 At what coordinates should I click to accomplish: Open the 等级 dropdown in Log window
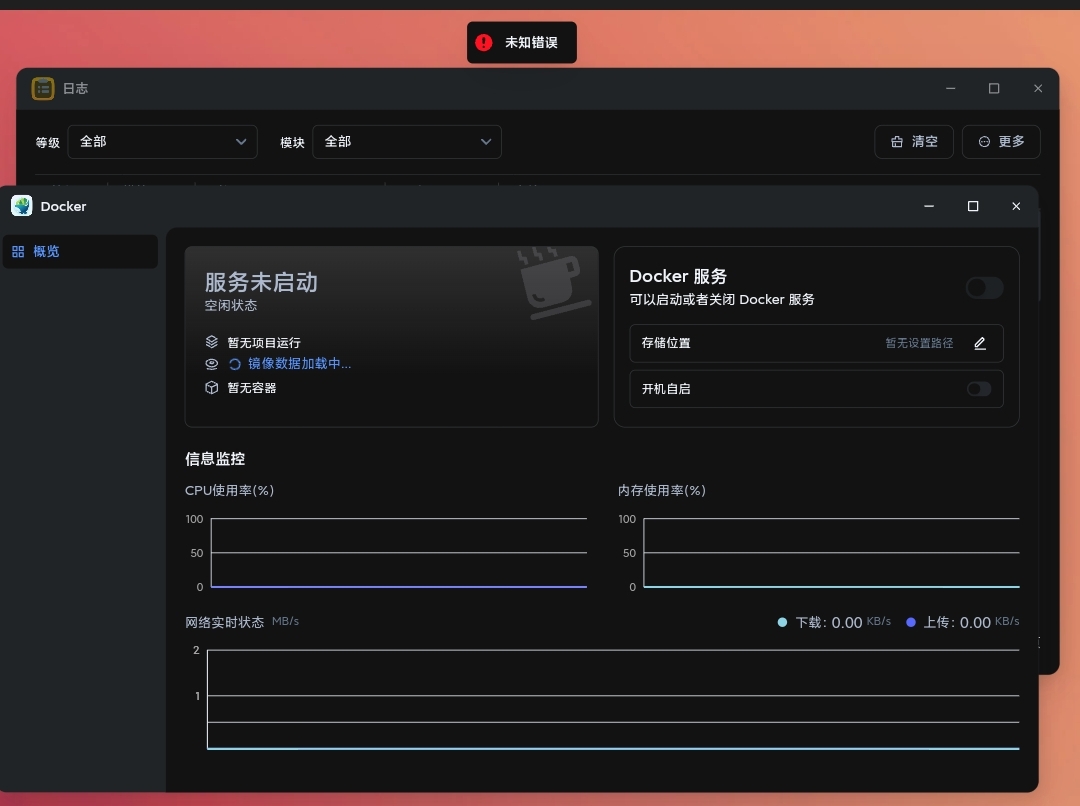pos(163,142)
